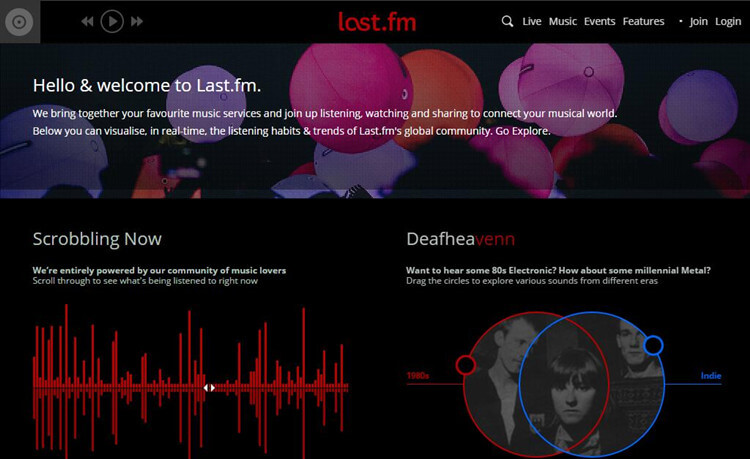
Task: Click the white scrubber handle on waveform
Action: point(209,388)
